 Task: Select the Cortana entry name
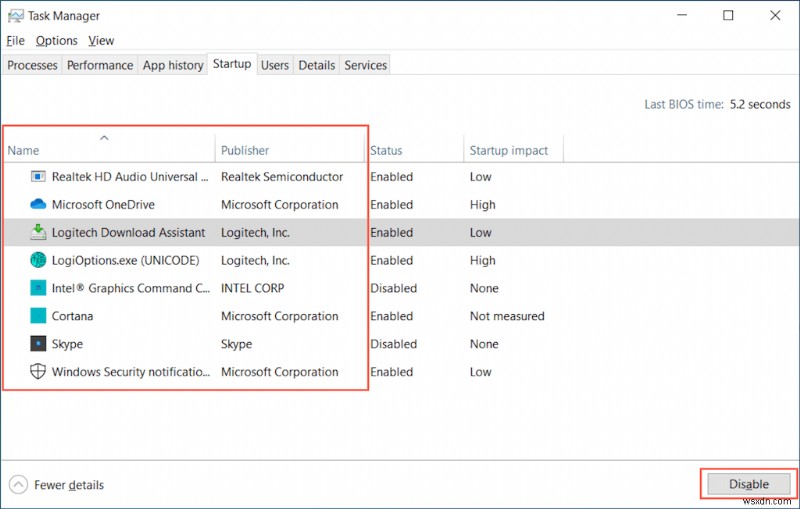click(72, 316)
